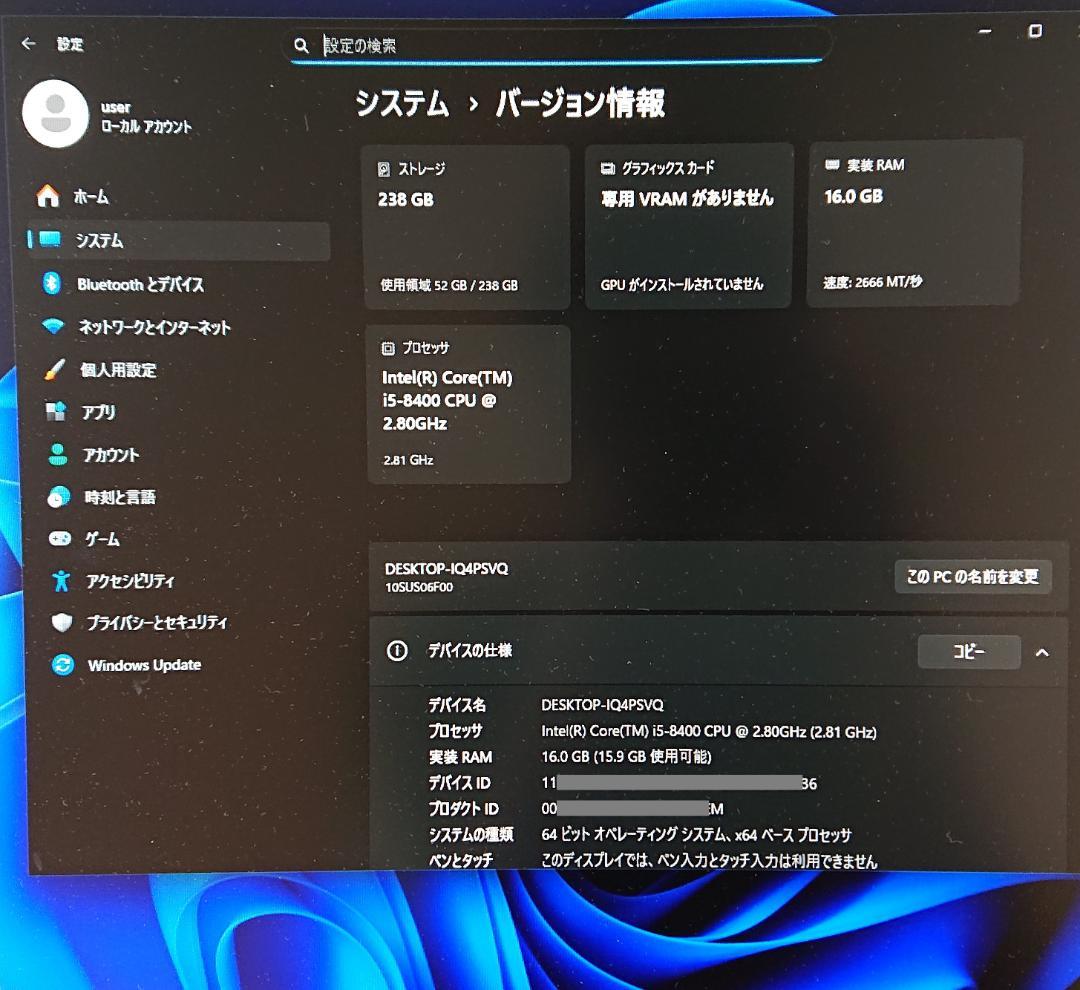
Task: Click コピー to copy device specifications
Action: pyautogui.click(x=967, y=651)
